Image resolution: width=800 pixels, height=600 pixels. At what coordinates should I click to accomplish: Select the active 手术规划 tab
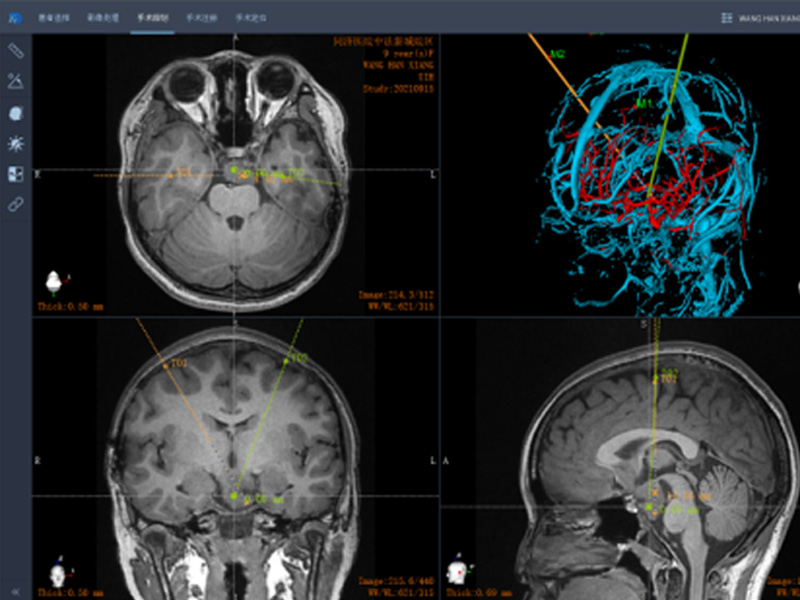(x=152, y=18)
